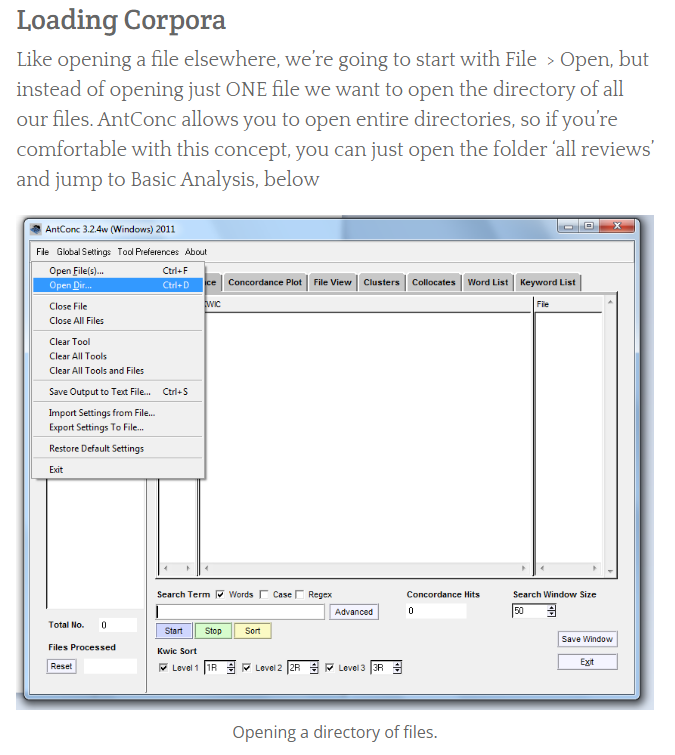
Task: Choose Open File(s)... from File menu
Action: pos(118,271)
